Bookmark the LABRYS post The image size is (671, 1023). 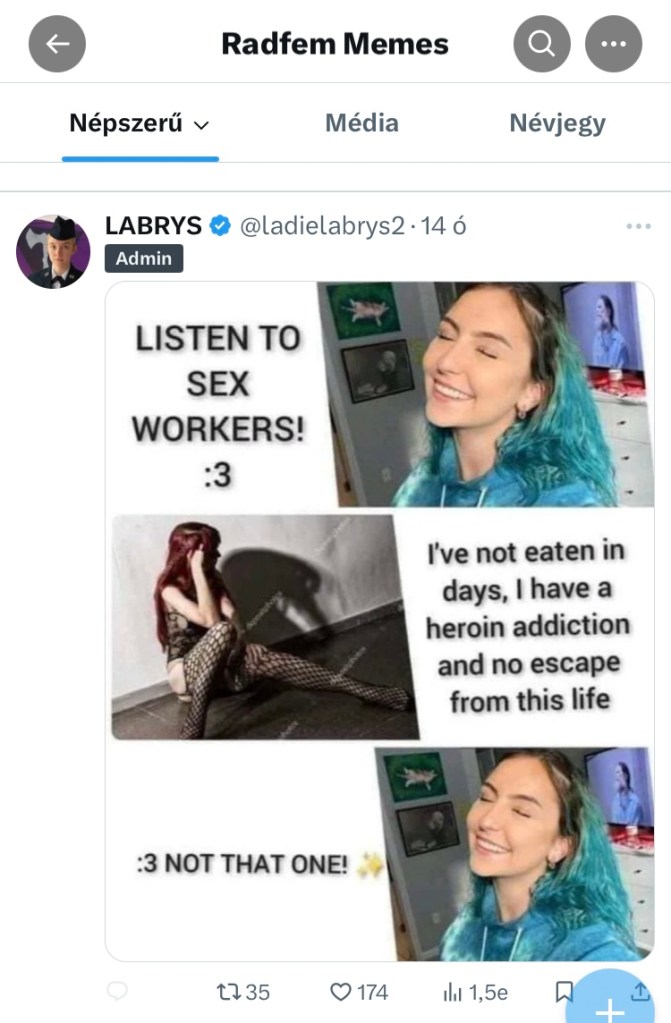[564, 992]
